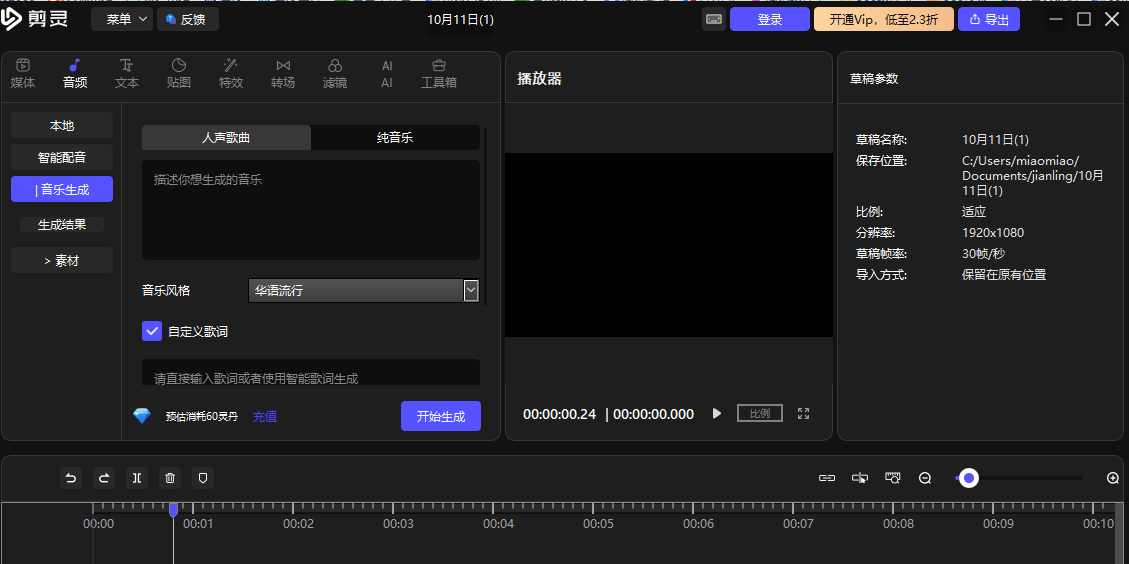This screenshot has width=1129, height=564.
Task: Add a marker with the shield icon
Action: (203, 478)
